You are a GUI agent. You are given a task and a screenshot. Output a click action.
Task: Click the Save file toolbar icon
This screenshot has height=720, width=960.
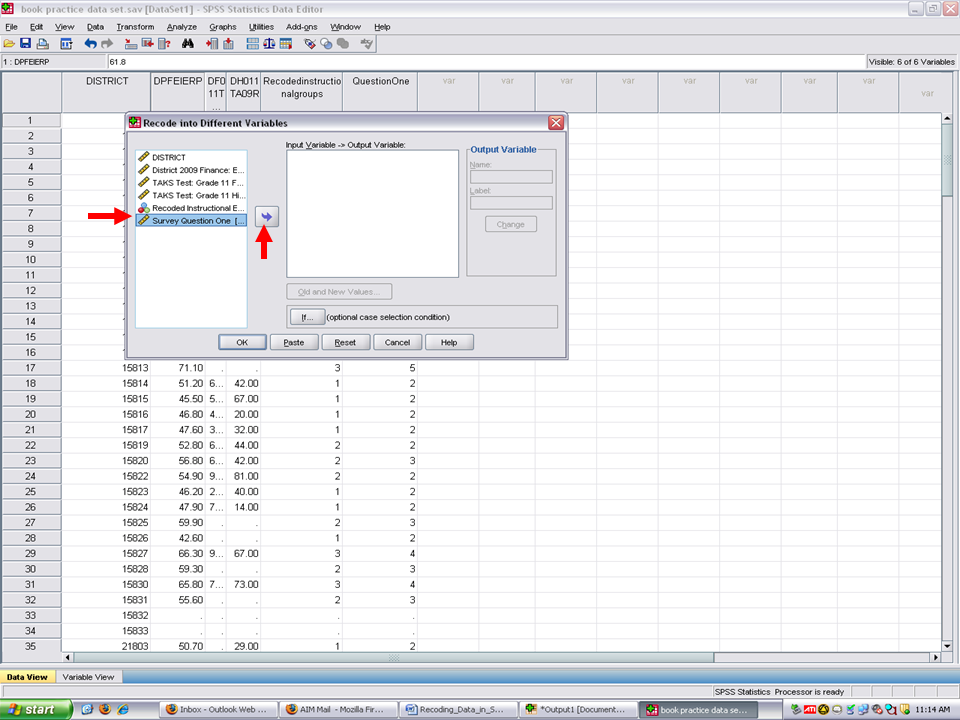coord(25,44)
